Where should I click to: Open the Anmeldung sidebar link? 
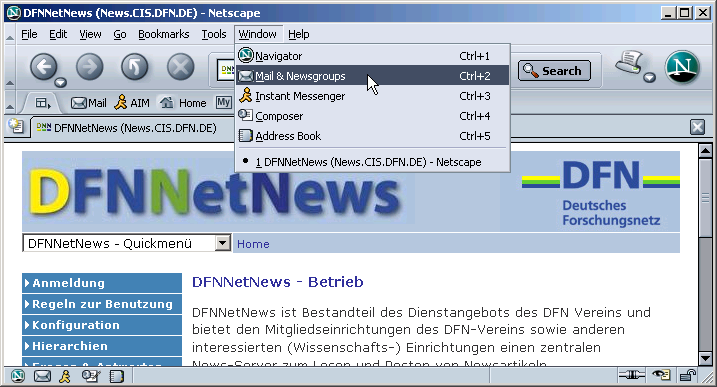pos(102,283)
